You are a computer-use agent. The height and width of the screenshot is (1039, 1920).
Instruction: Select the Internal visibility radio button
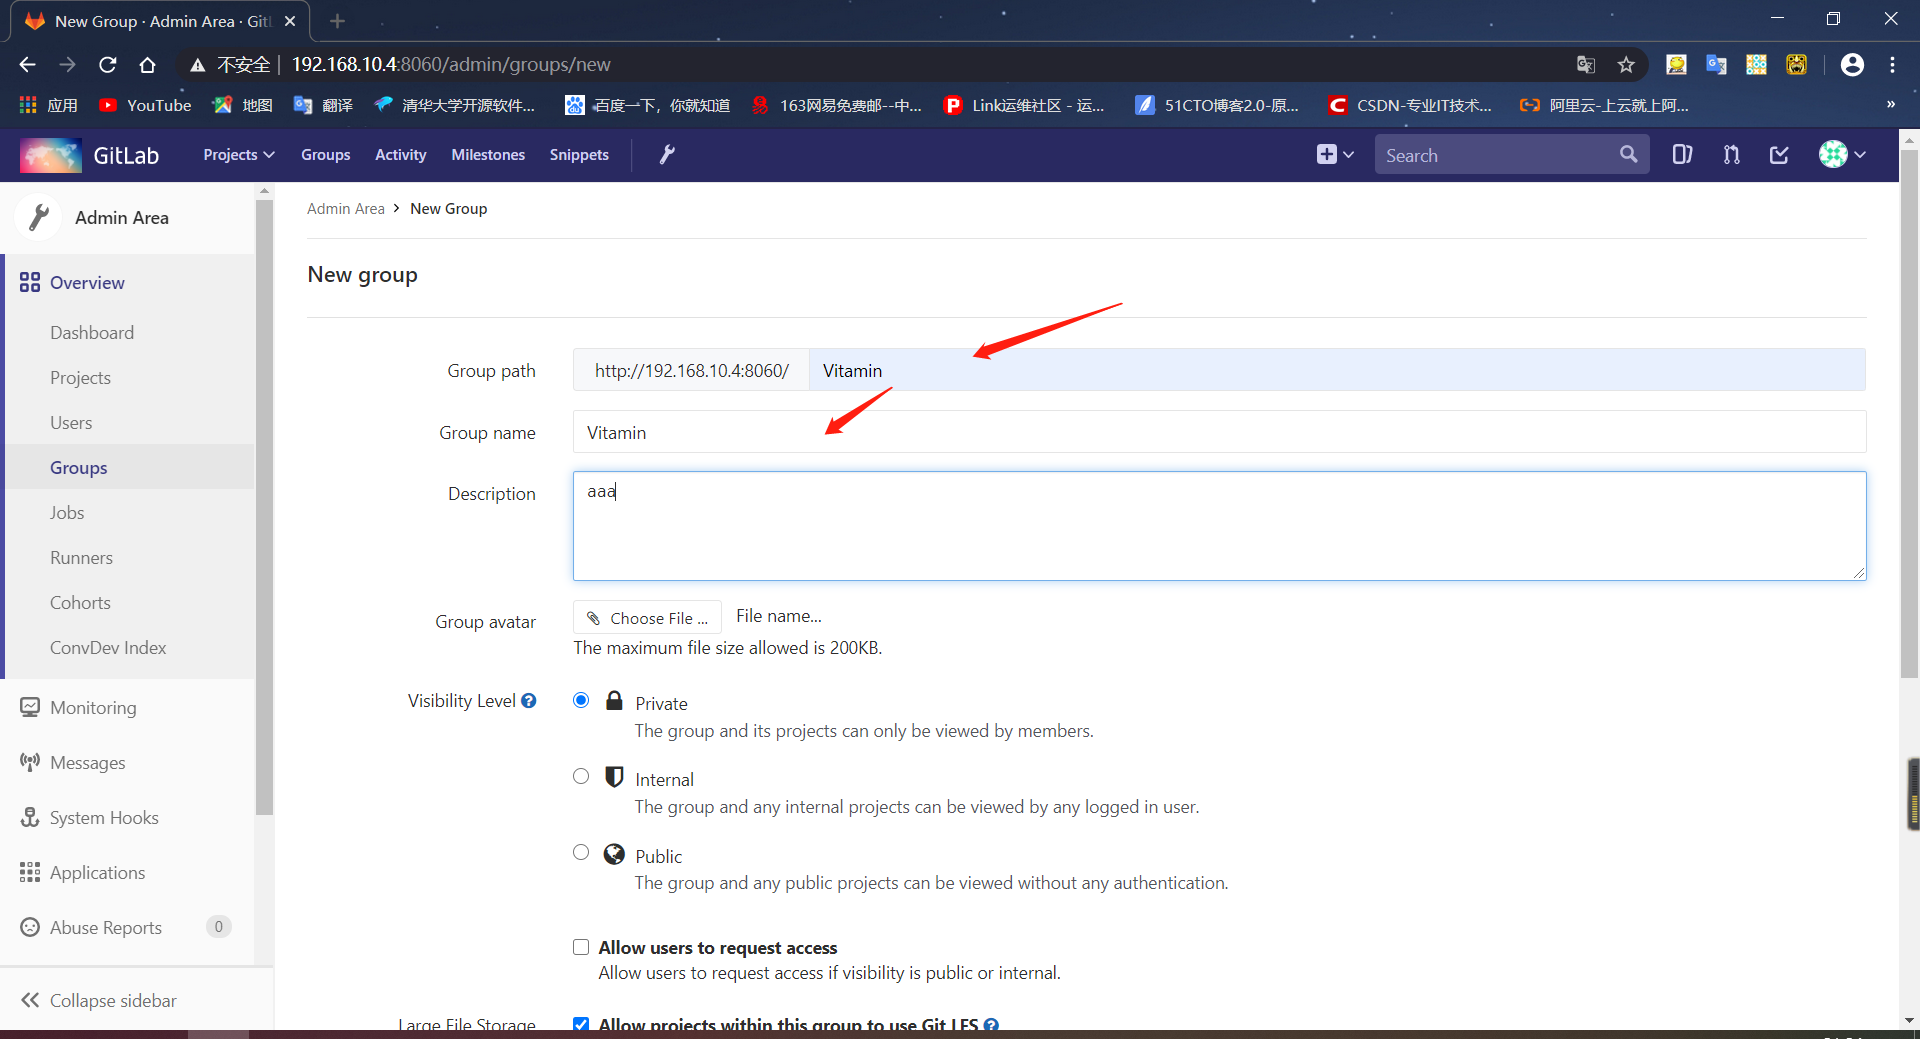[x=580, y=776]
